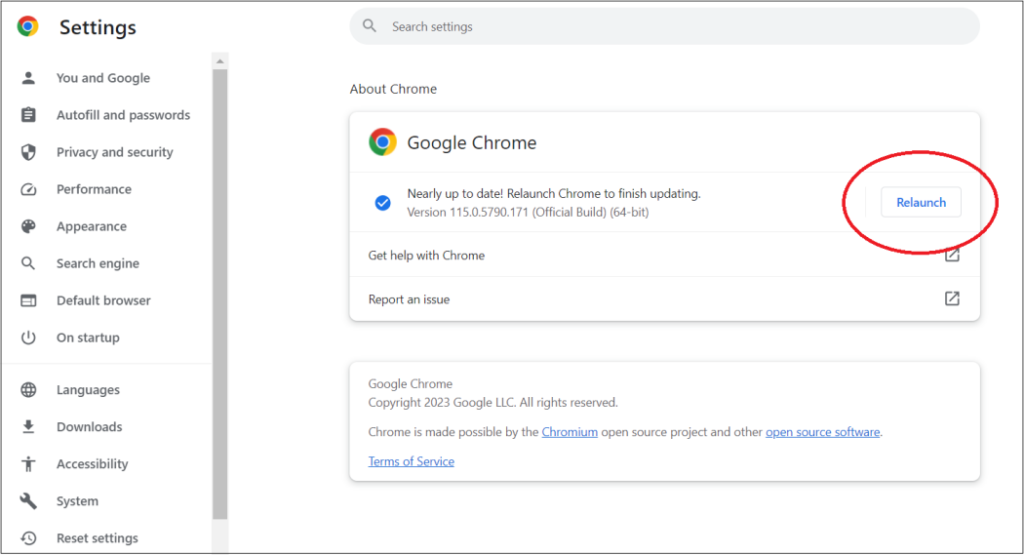This screenshot has height=555, width=1024.
Task: Open external link icon for Get help with Chrome
Action: (952, 255)
